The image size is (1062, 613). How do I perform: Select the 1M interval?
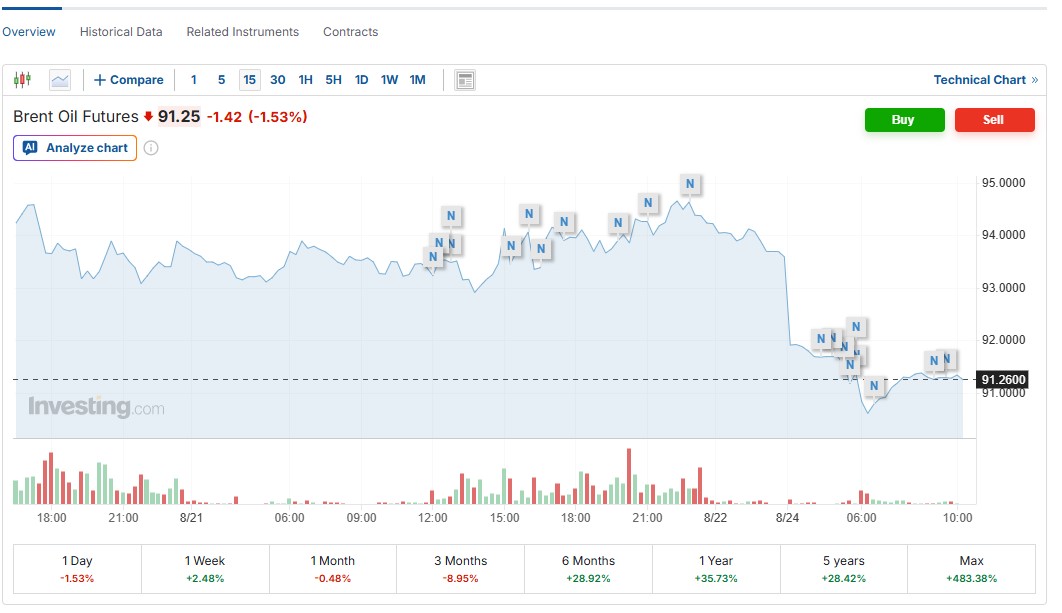[418, 80]
